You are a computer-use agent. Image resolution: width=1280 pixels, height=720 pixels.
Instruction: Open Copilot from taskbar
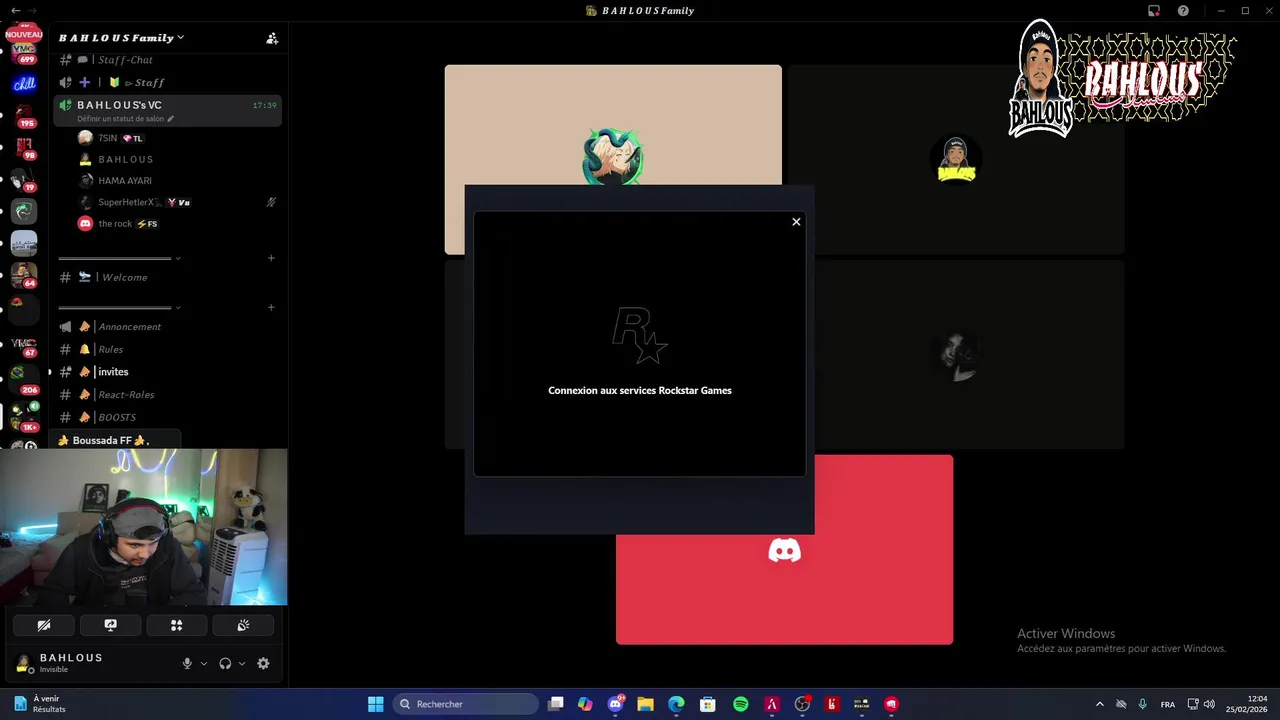tap(585, 704)
